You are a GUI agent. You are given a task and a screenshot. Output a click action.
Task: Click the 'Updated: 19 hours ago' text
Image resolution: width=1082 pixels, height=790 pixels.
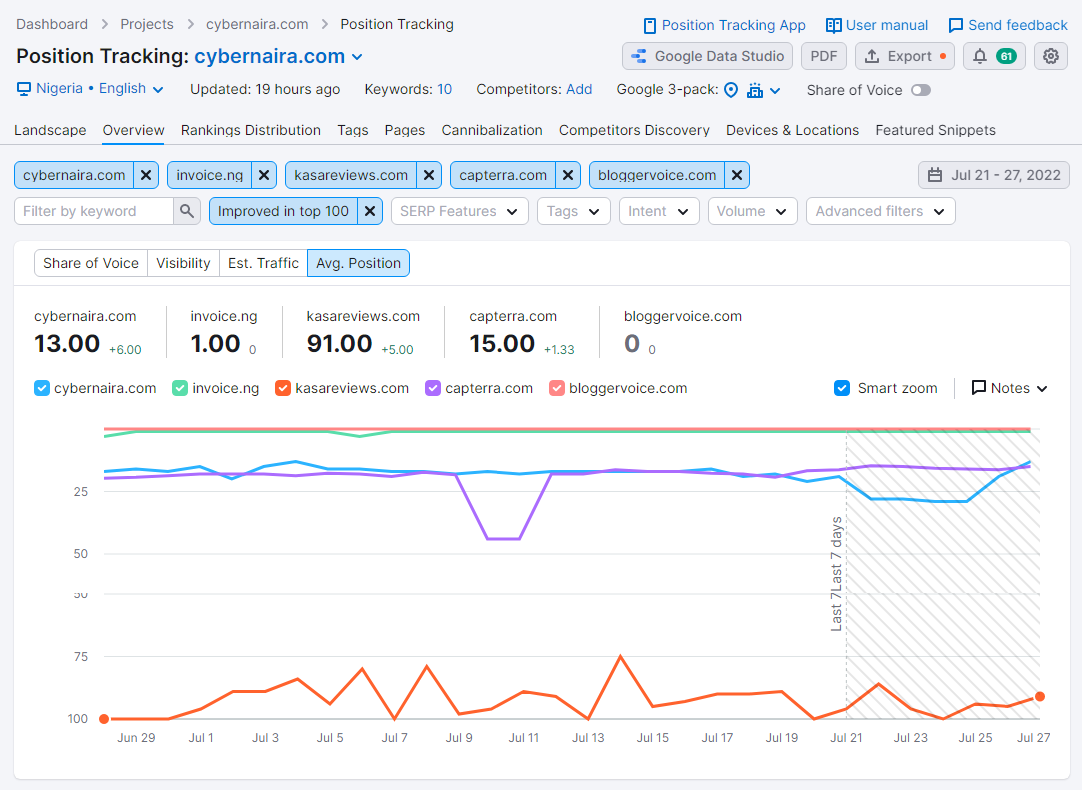(265, 89)
